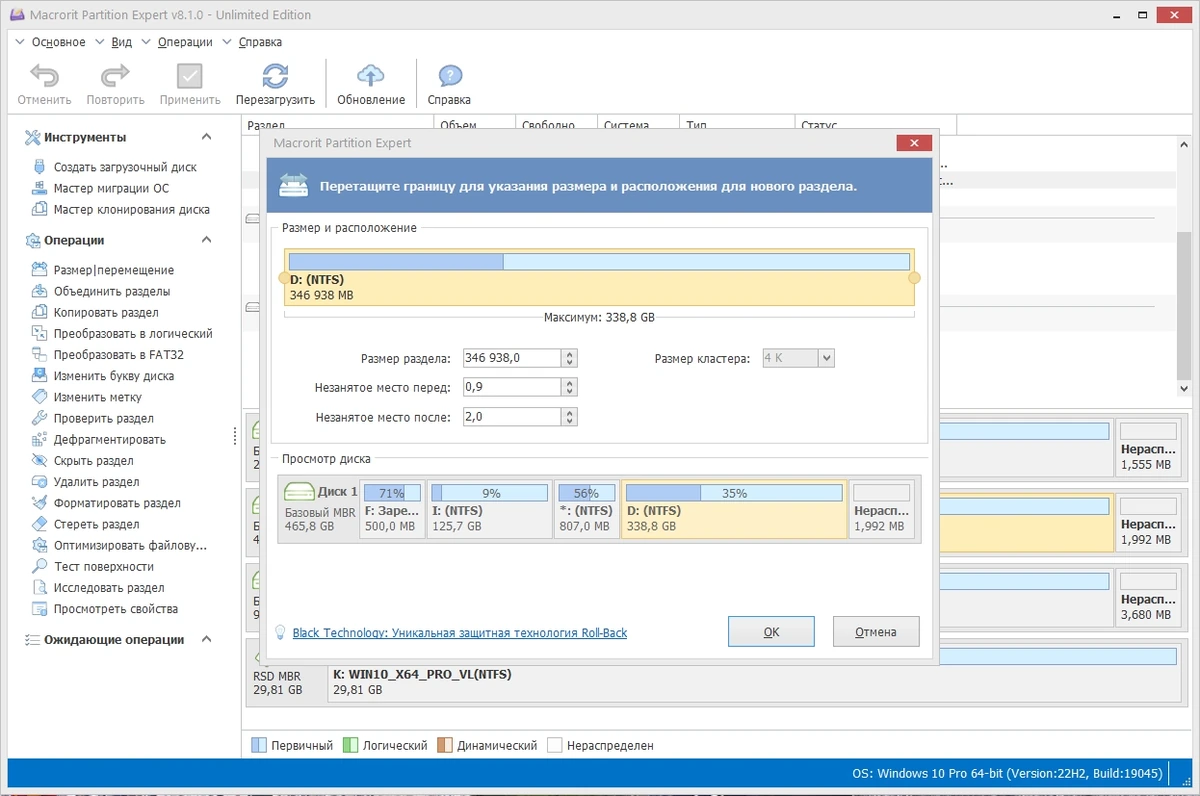Select I: (NTFS) 125,7 GB partition in preview
Image resolution: width=1200 pixels, height=796 pixels.
click(x=489, y=509)
